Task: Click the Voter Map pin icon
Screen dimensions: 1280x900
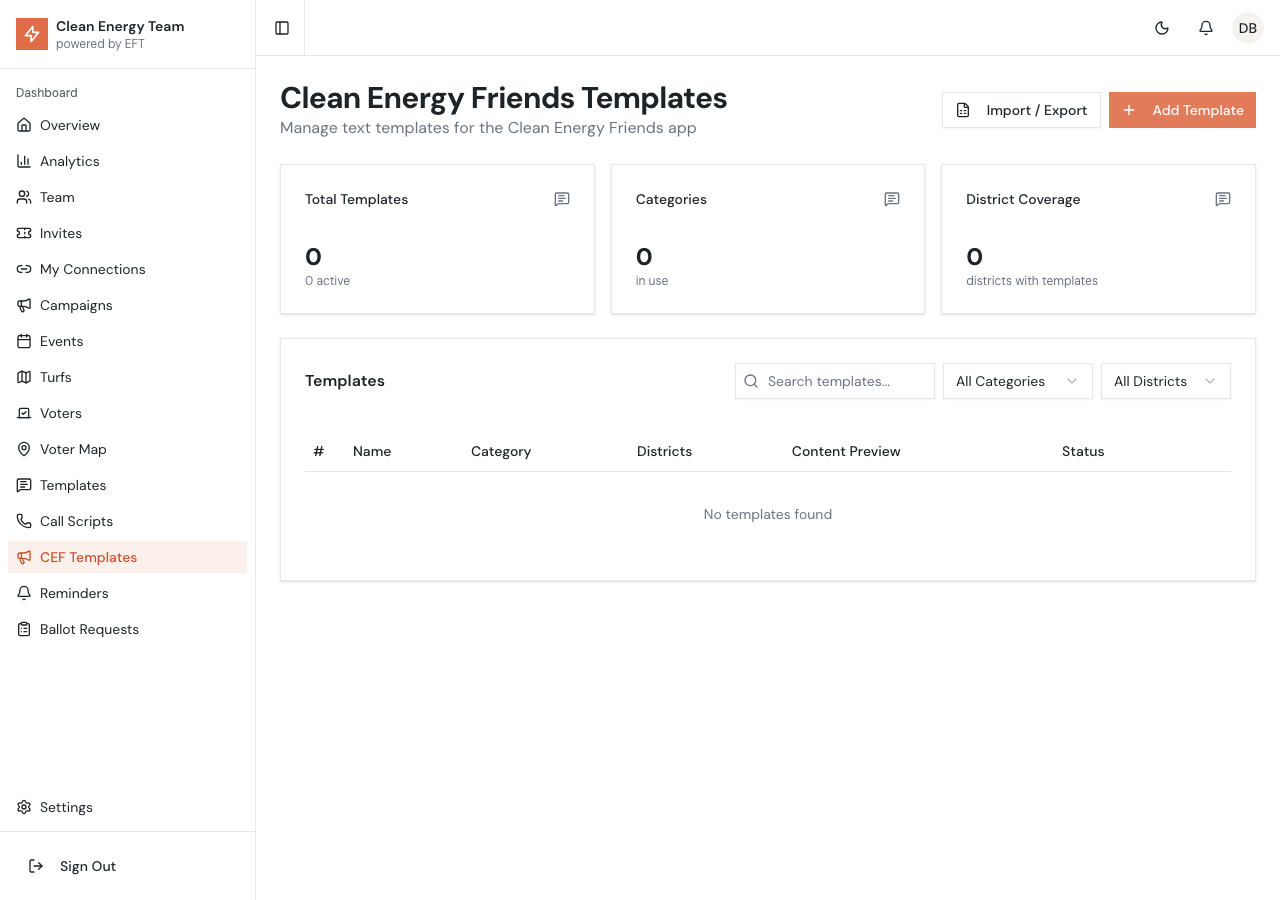Action: (24, 449)
